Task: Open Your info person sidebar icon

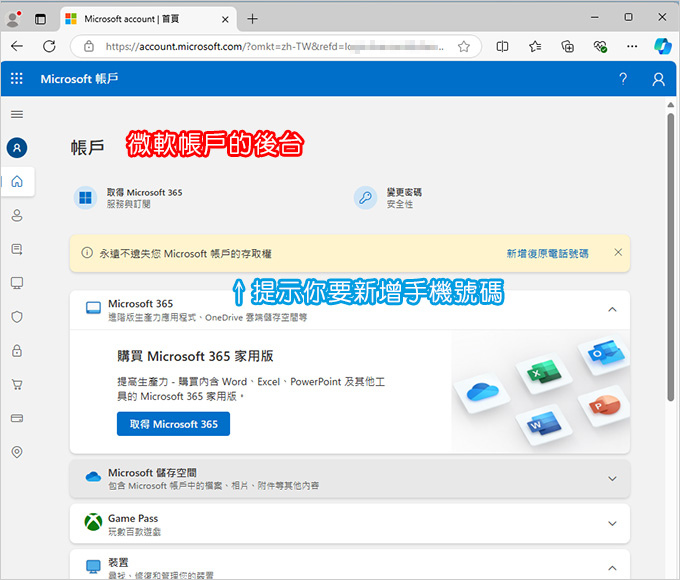Action: (x=17, y=215)
